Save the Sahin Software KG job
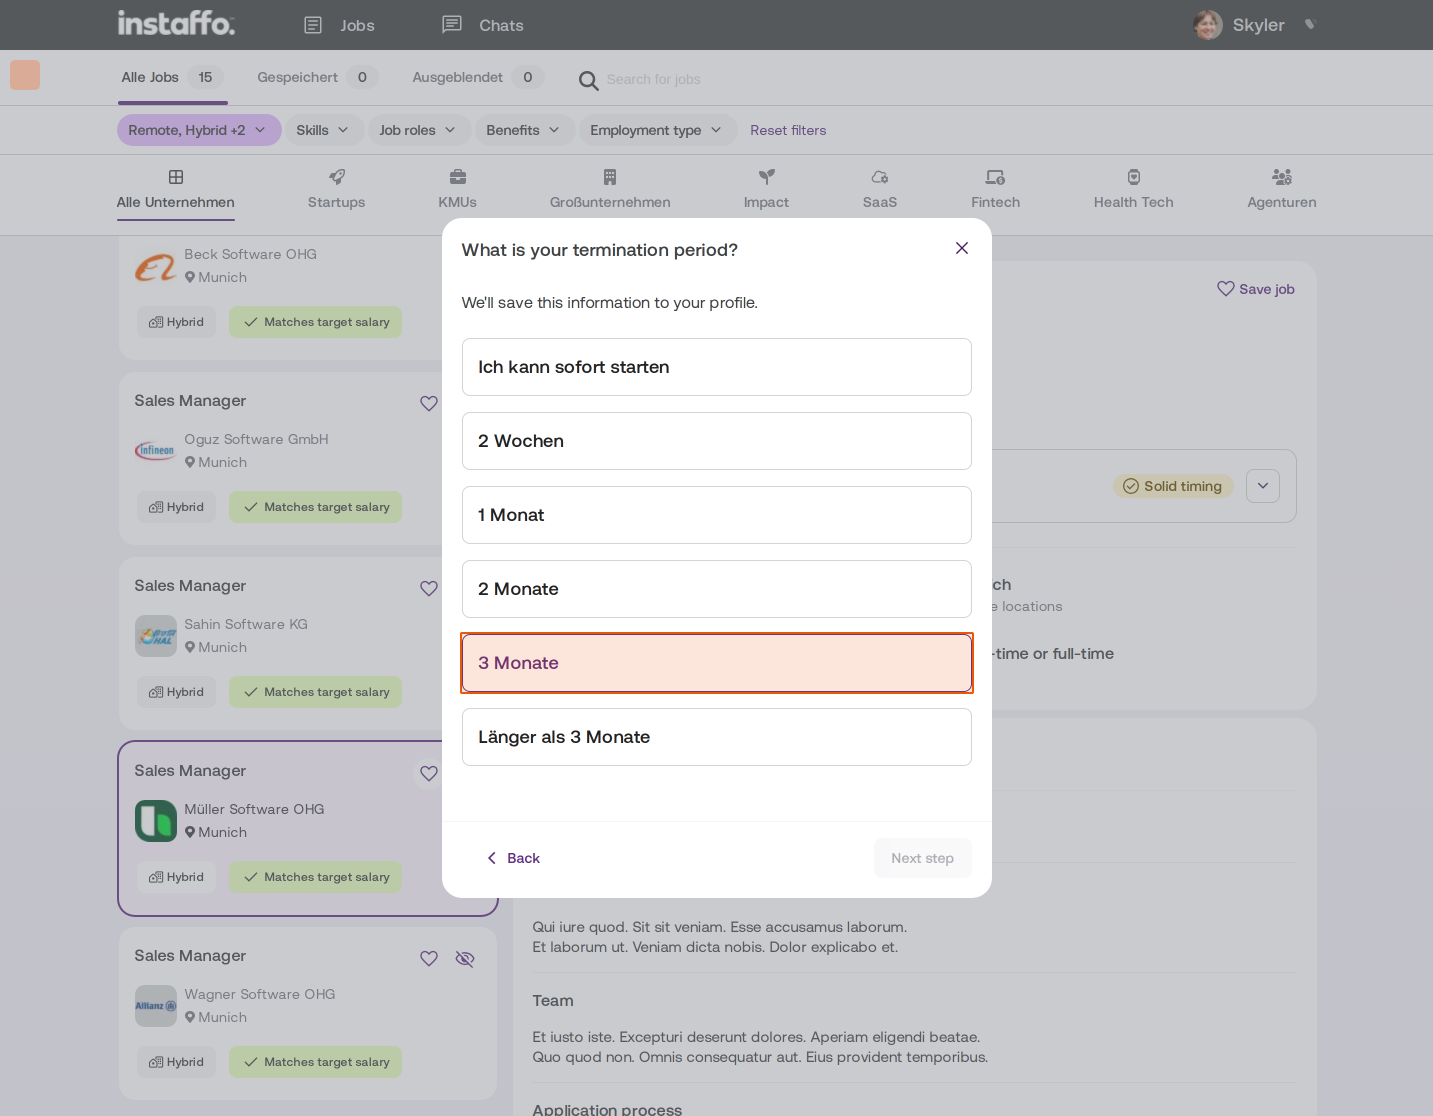The image size is (1433, 1116). [429, 588]
